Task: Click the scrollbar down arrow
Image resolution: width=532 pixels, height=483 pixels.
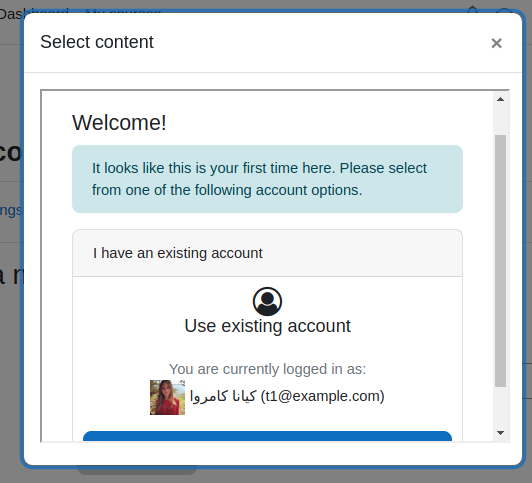Action: tap(500, 433)
